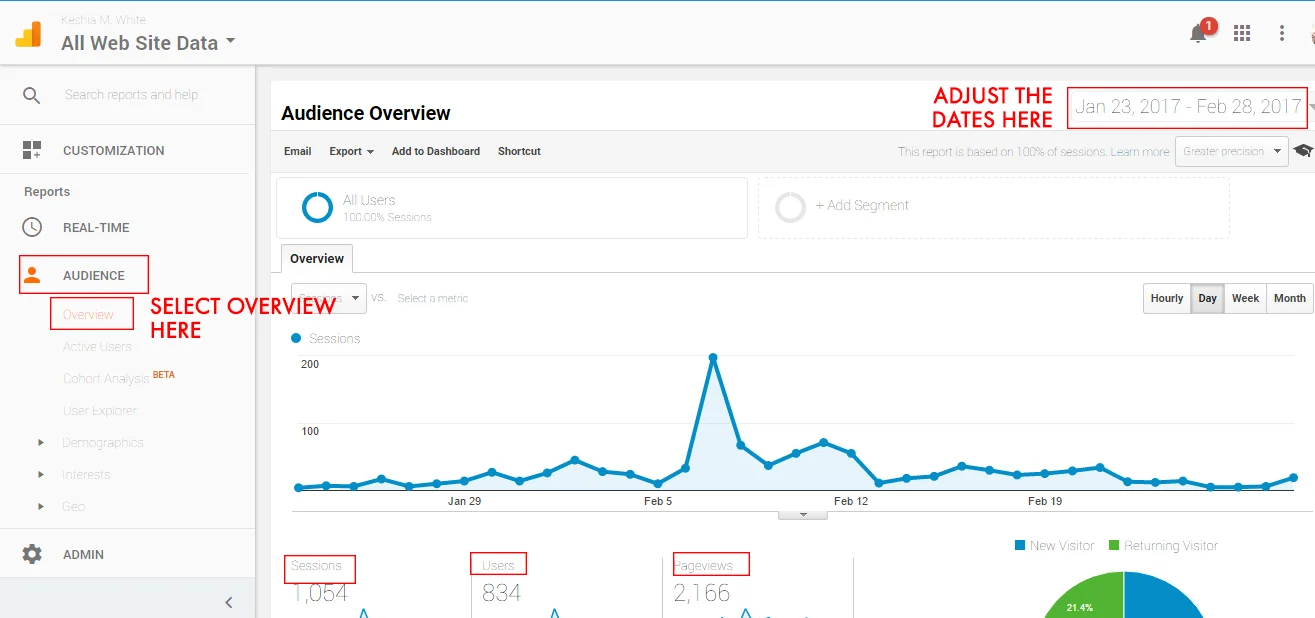The height and width of the screenshot is (618, 1315).
Task: Click + Add Segment
Action: click(x=862, y=205)
